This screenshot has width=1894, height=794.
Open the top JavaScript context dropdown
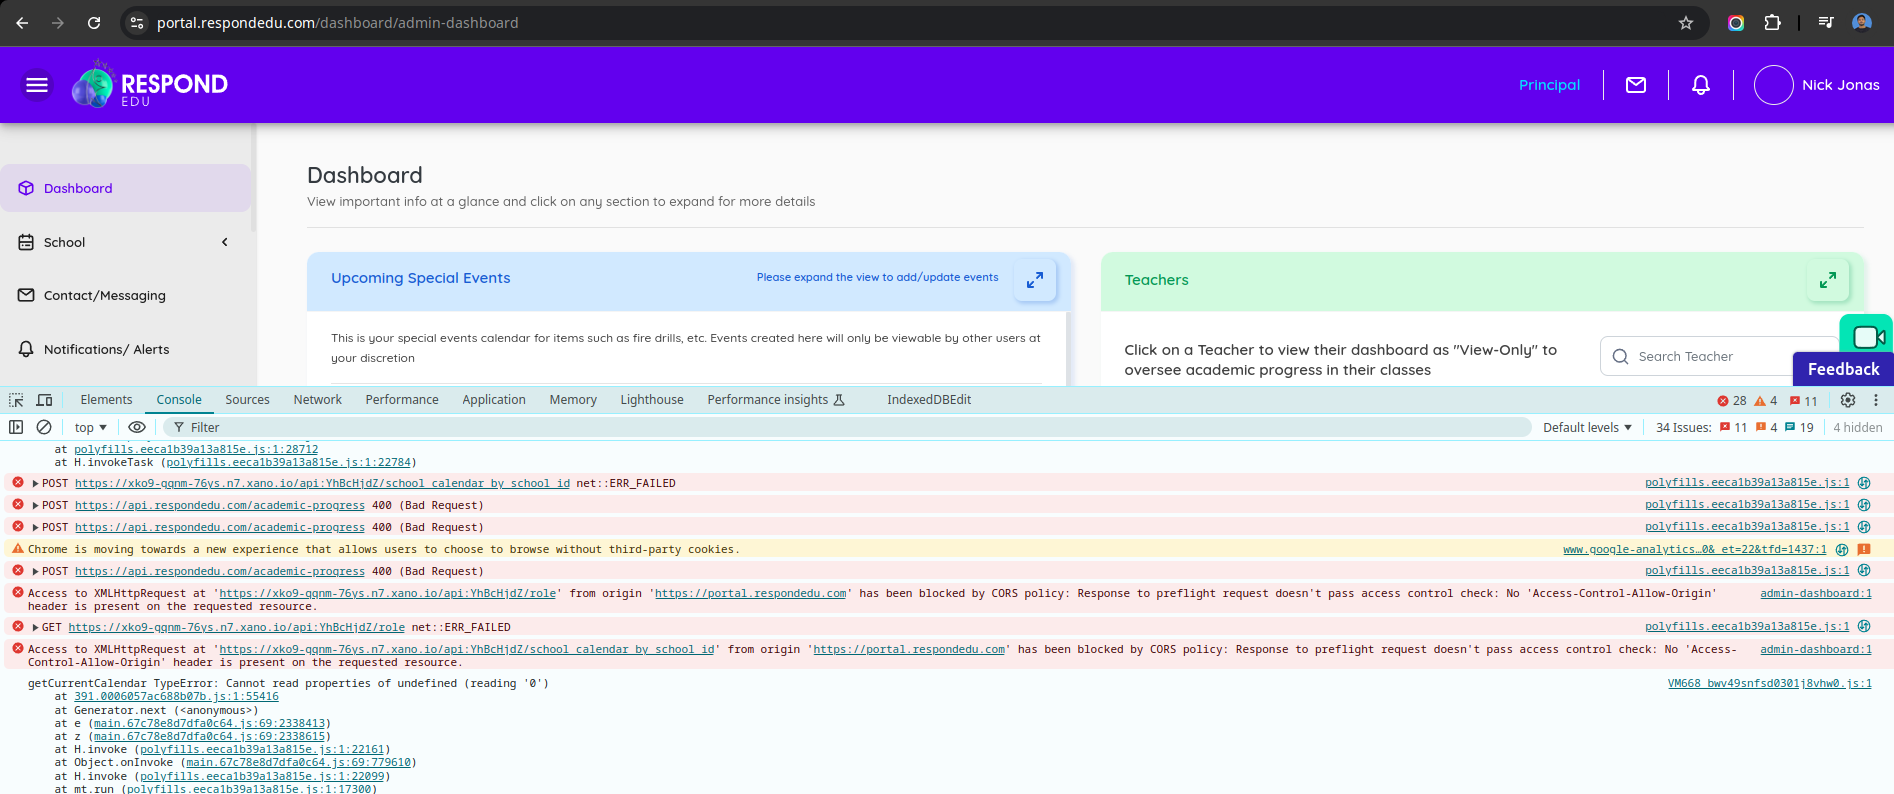(x=90, y=427)
